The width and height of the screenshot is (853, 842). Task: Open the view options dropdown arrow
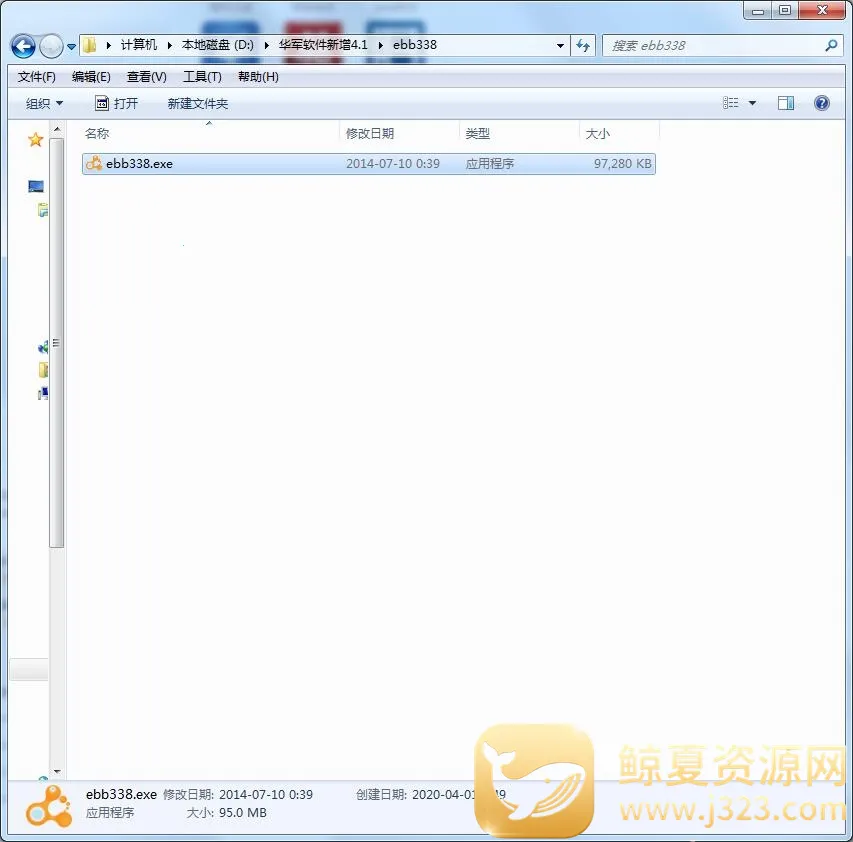[752, 103]
